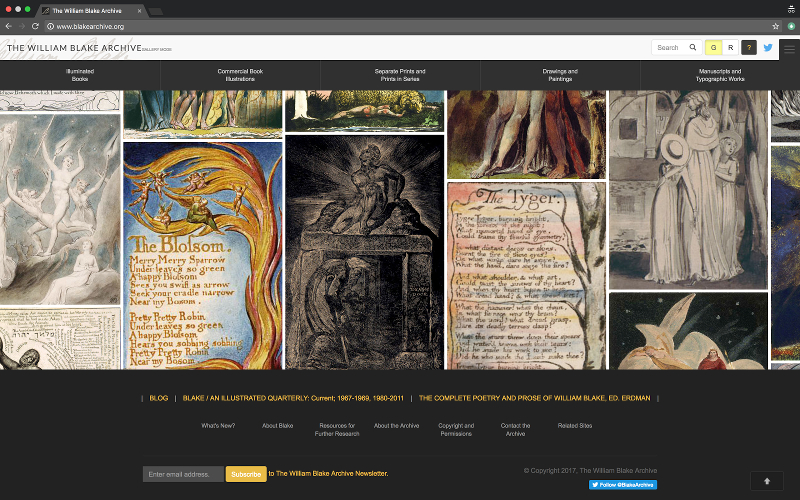Open the reclining figure by river thumbnail
Viewport: 800px width, 500px height.
[364, 111]
